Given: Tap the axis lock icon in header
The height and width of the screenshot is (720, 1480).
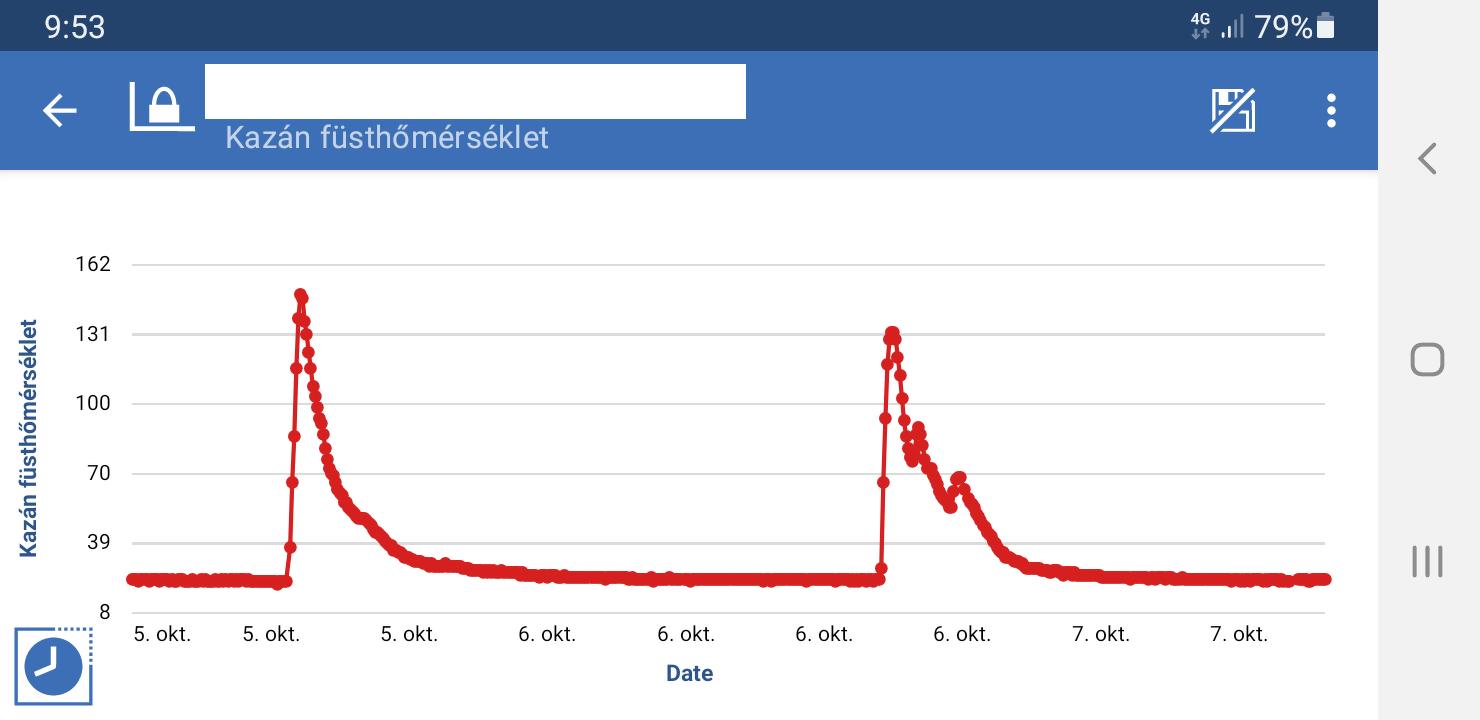Looking at the screenshot, I should 162,108.
